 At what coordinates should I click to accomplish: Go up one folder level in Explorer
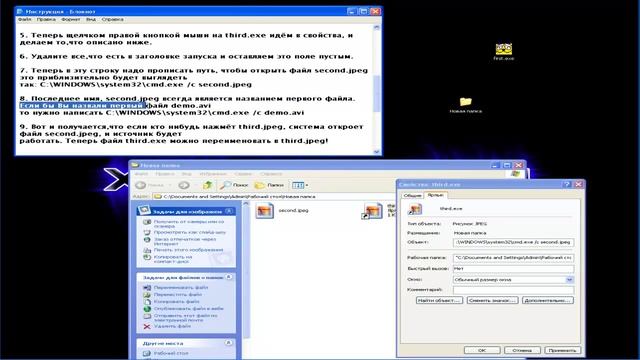point(208,185)
